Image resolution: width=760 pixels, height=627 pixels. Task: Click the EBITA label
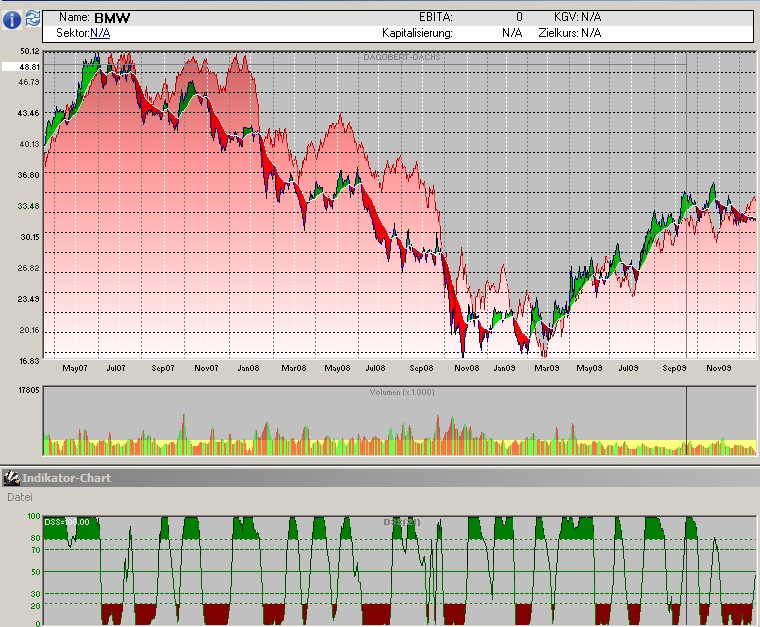[x=436, y=17]
